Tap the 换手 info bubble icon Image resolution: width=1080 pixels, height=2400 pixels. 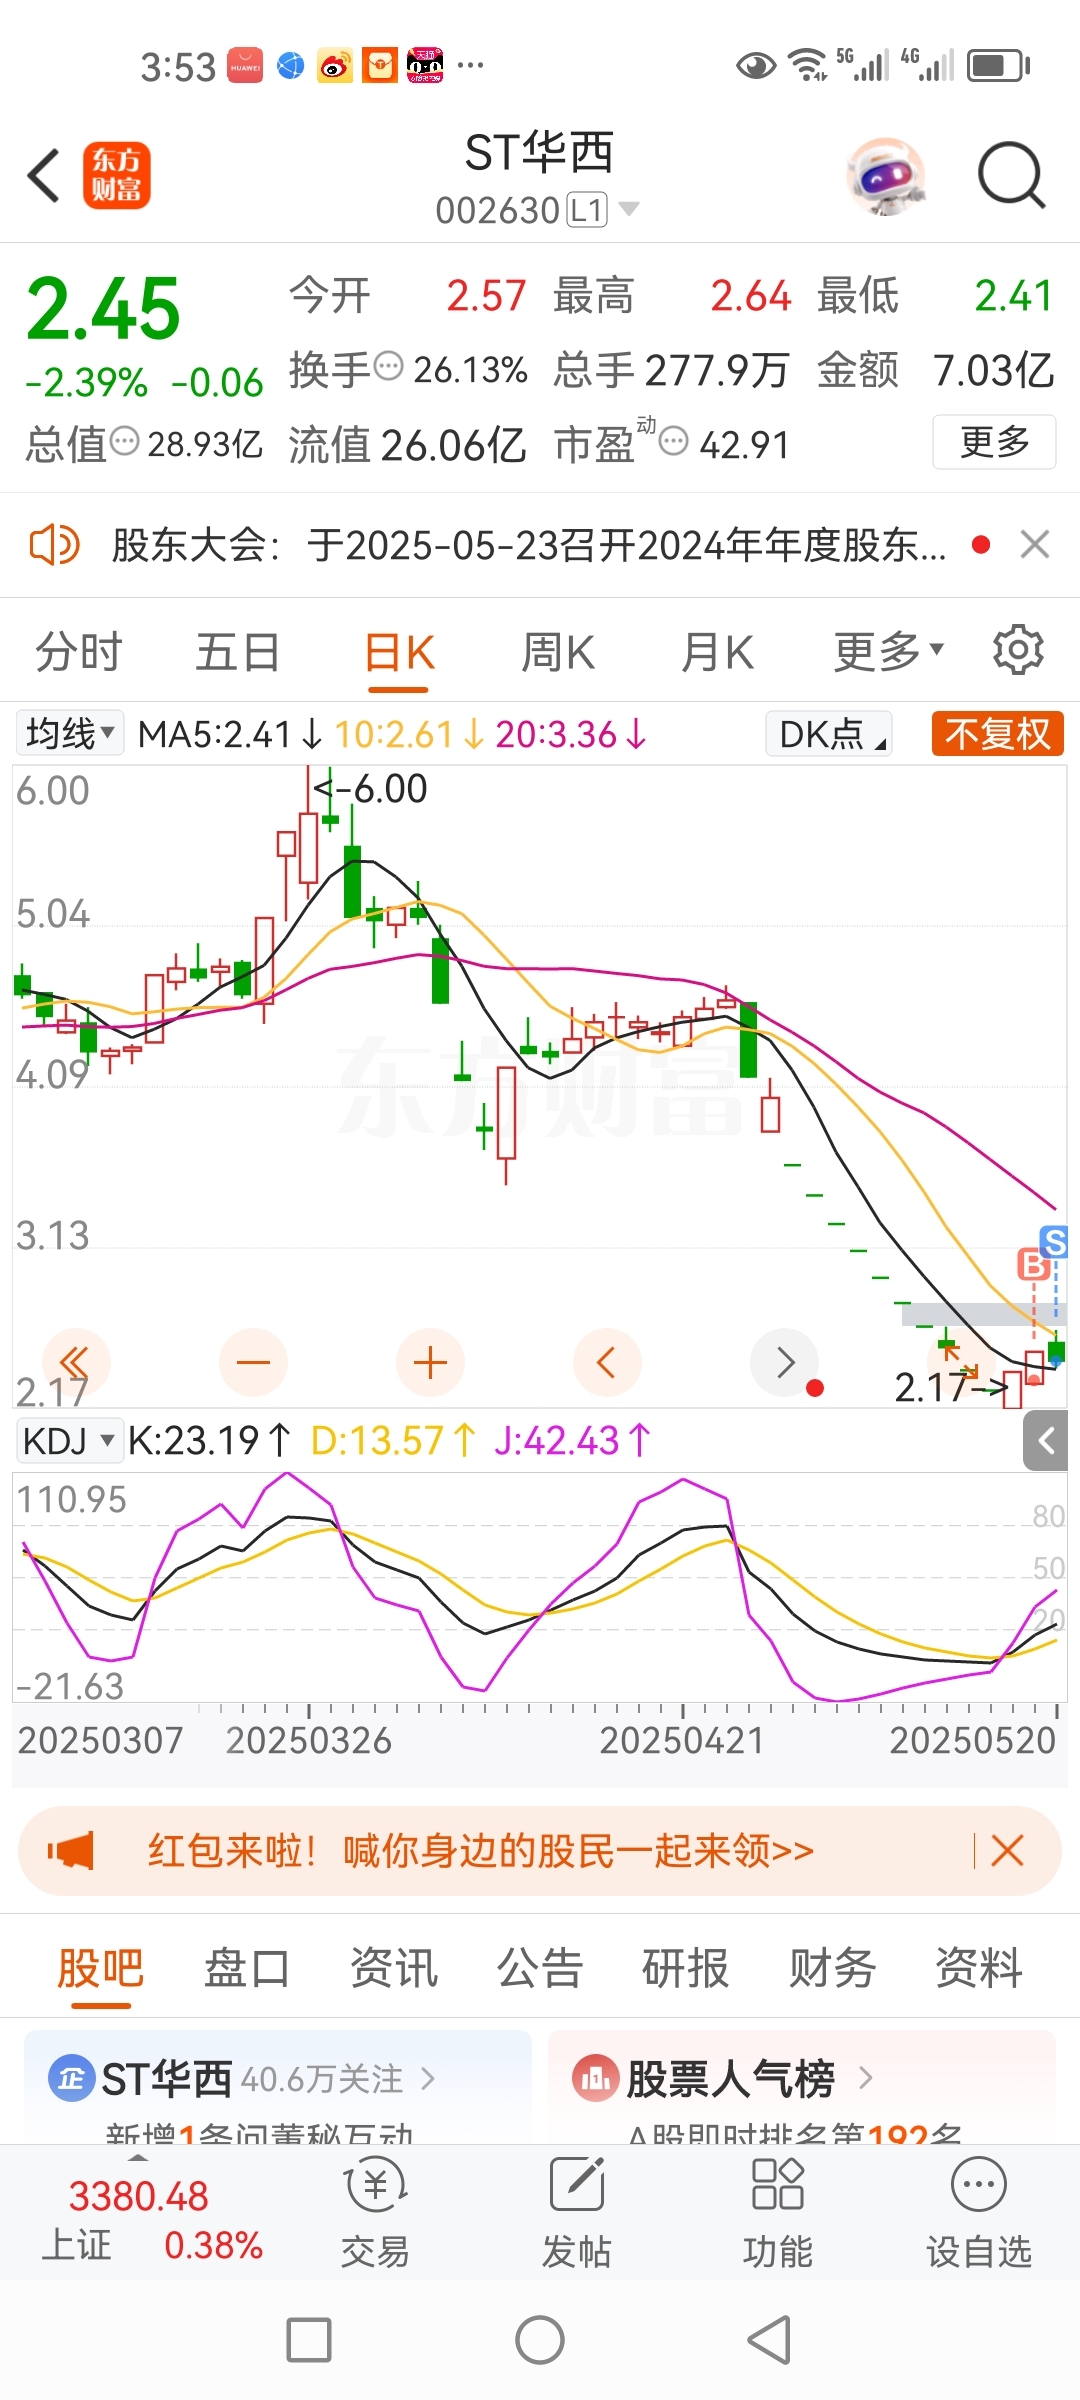pos(388,367)
